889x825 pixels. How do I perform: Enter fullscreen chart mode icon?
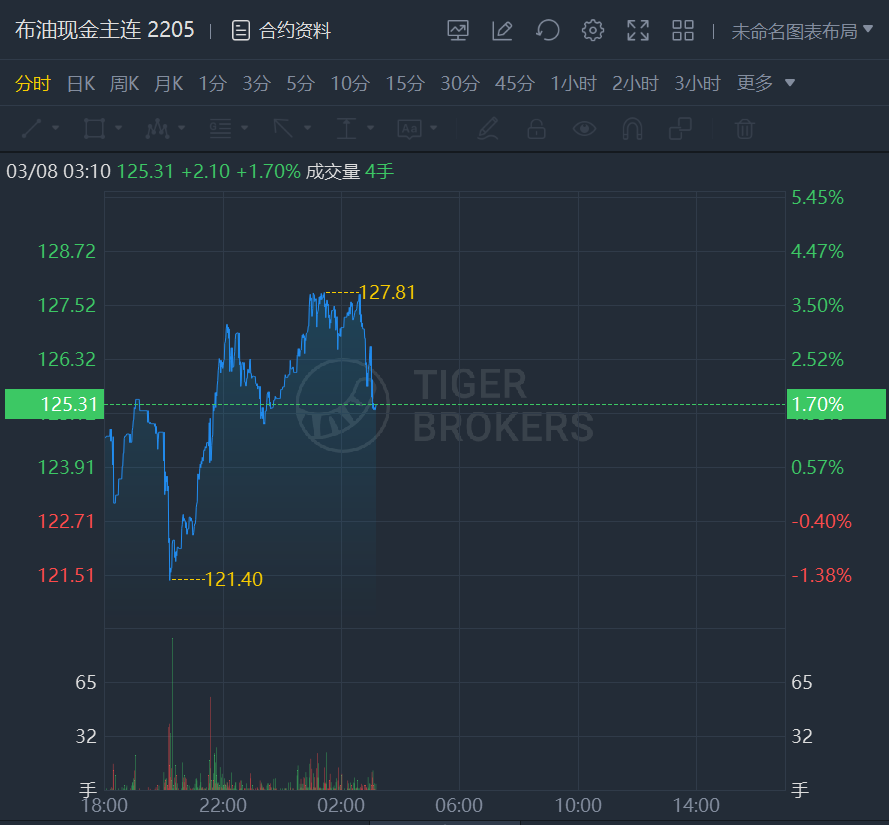click(638, 30)
